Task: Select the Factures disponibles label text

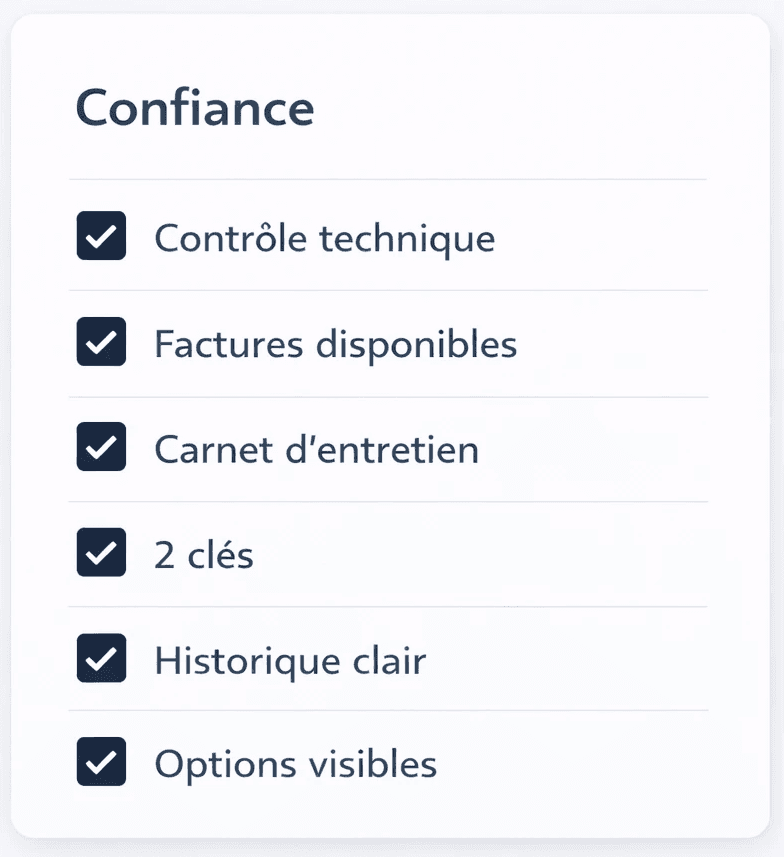Action: pyautogui.click(x=336, y=345)
